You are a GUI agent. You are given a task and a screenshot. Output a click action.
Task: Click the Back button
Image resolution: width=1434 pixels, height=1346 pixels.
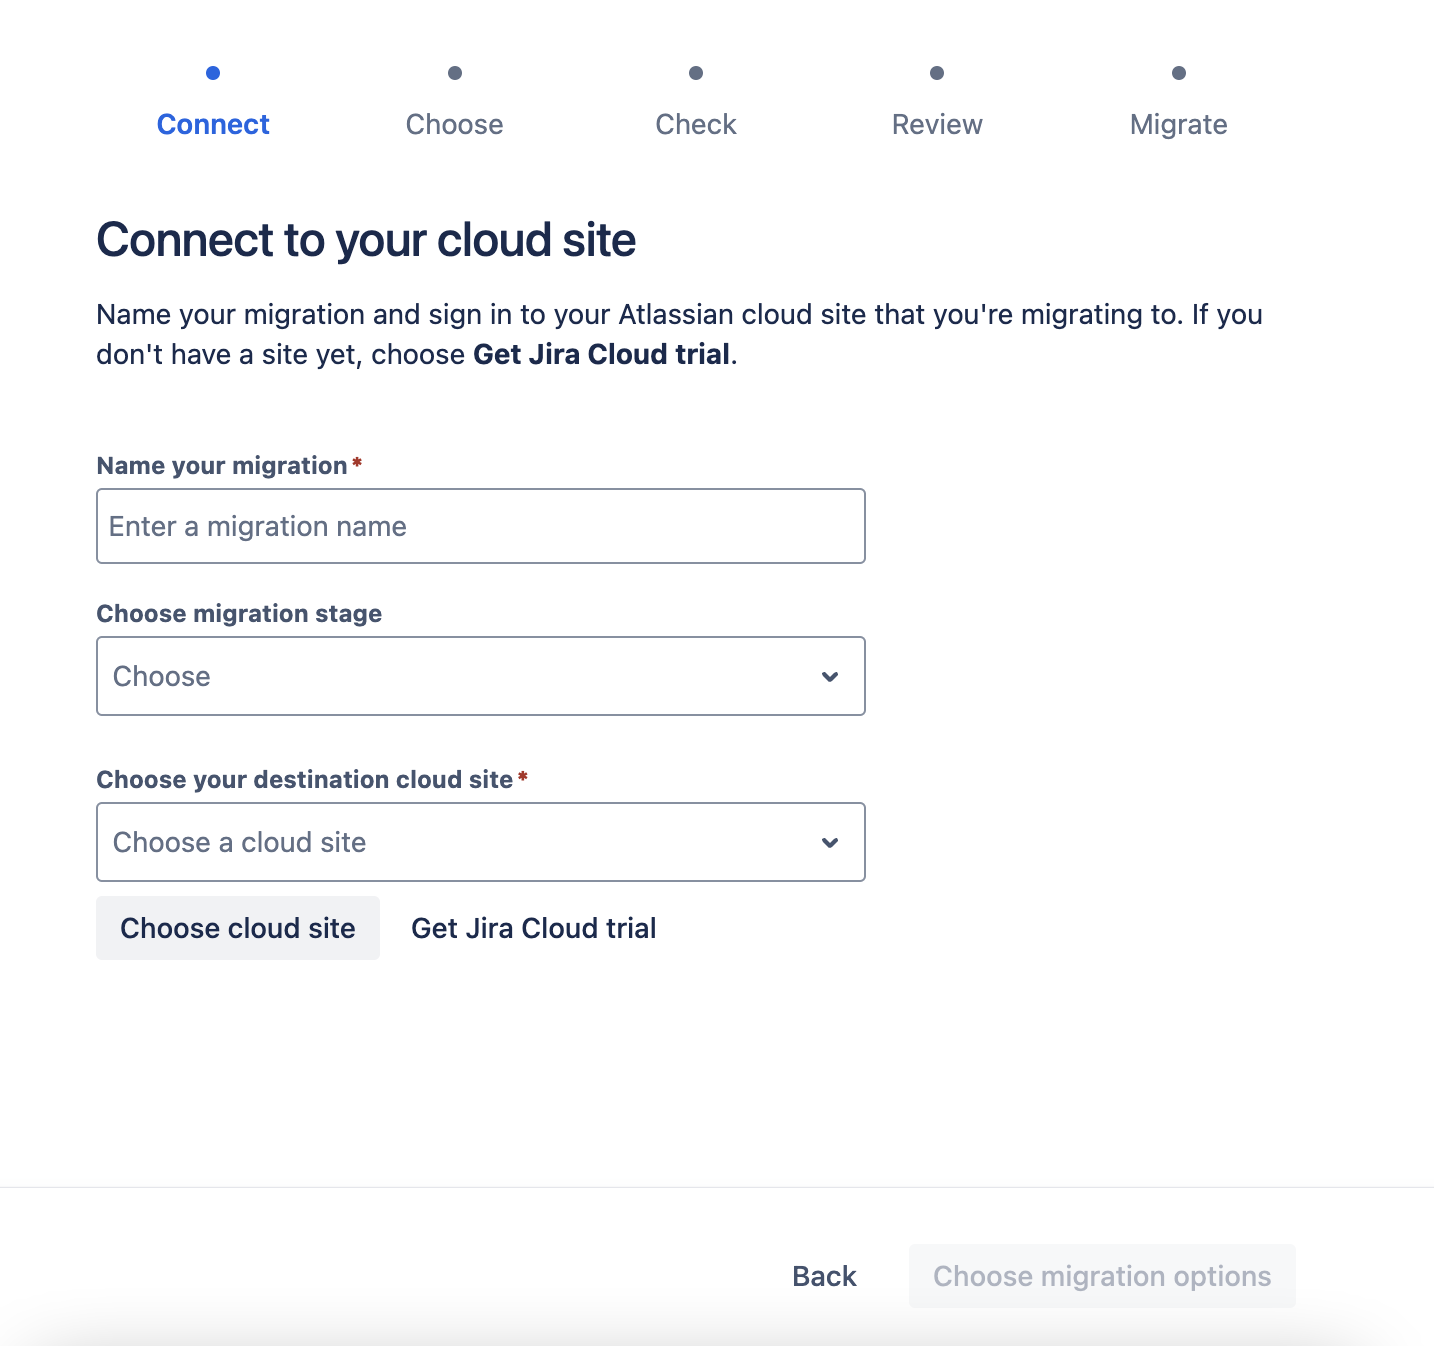[824, 1276]
